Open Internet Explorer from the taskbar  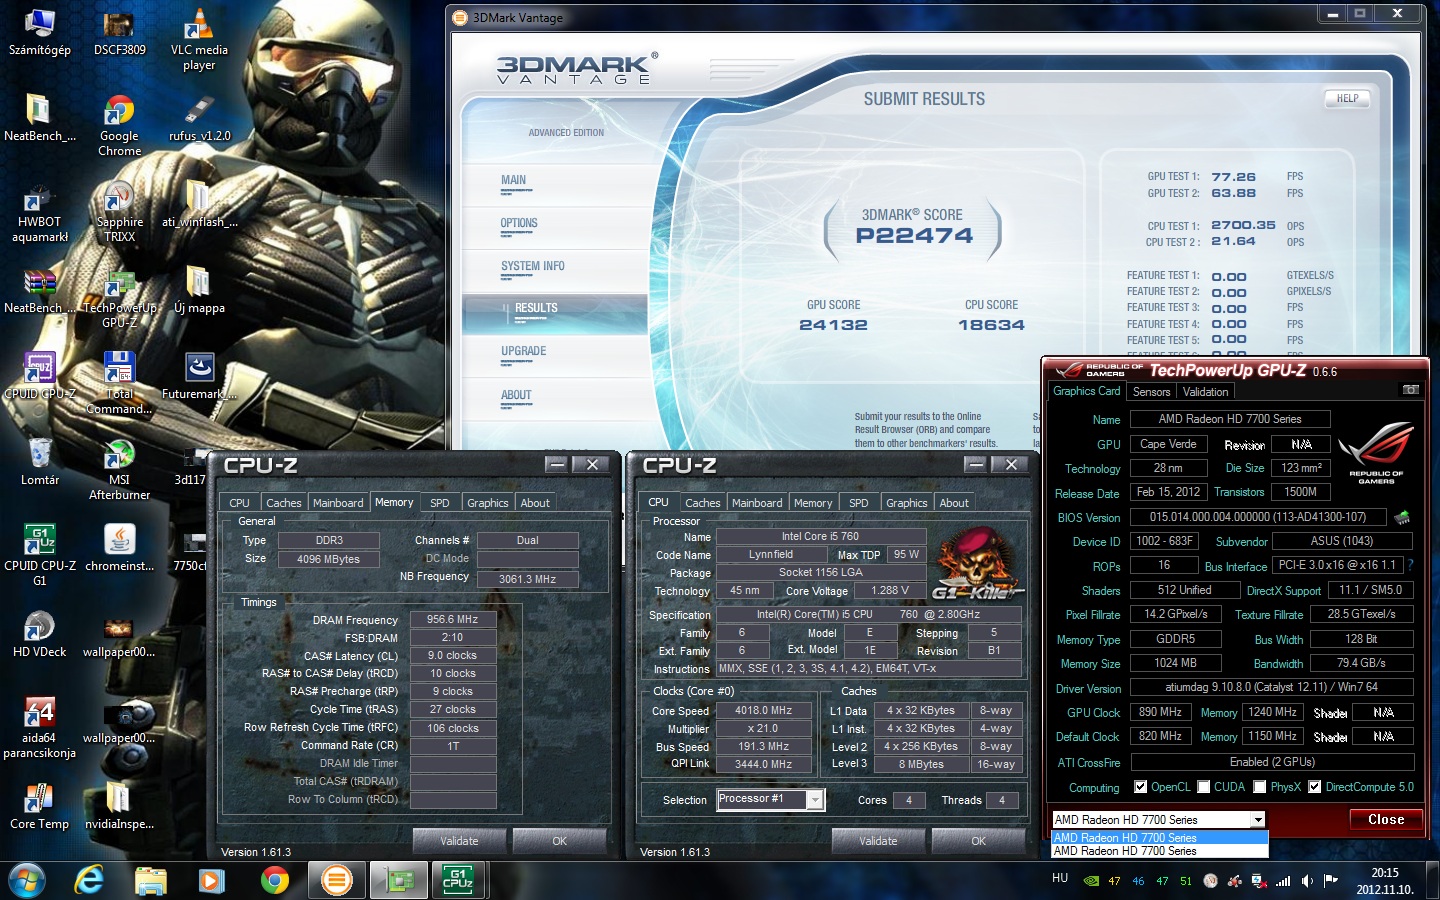(89, 880)
